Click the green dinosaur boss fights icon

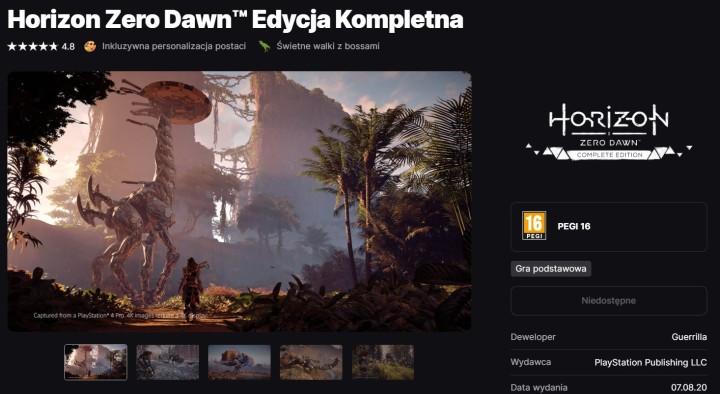[x=264, y=46]
